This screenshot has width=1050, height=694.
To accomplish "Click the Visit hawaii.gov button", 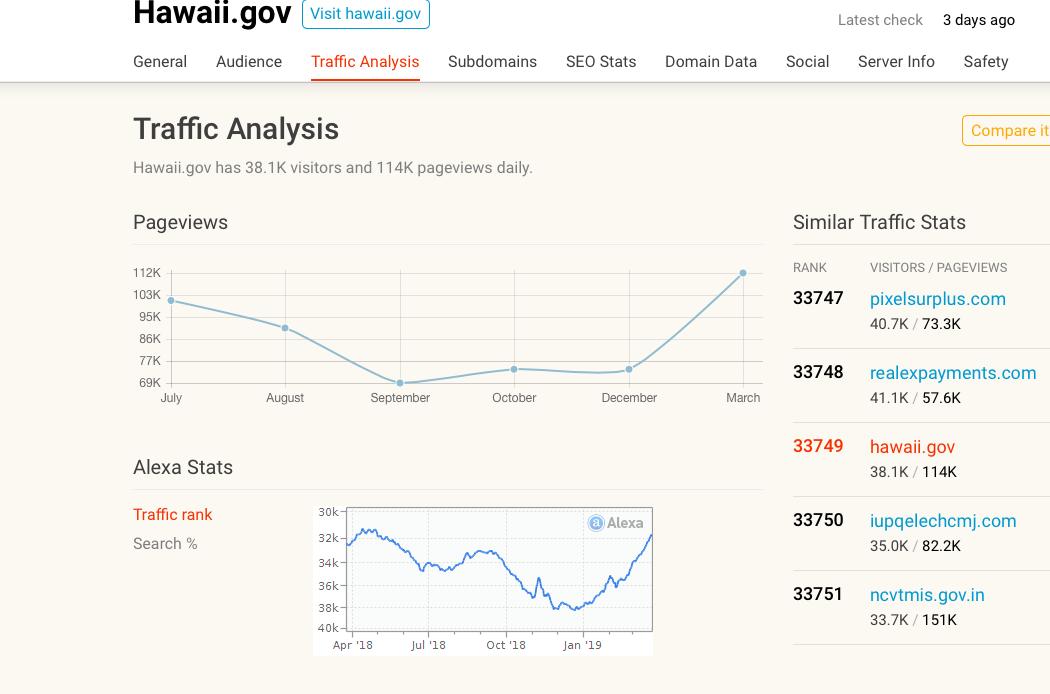I will tap(366, 13).
